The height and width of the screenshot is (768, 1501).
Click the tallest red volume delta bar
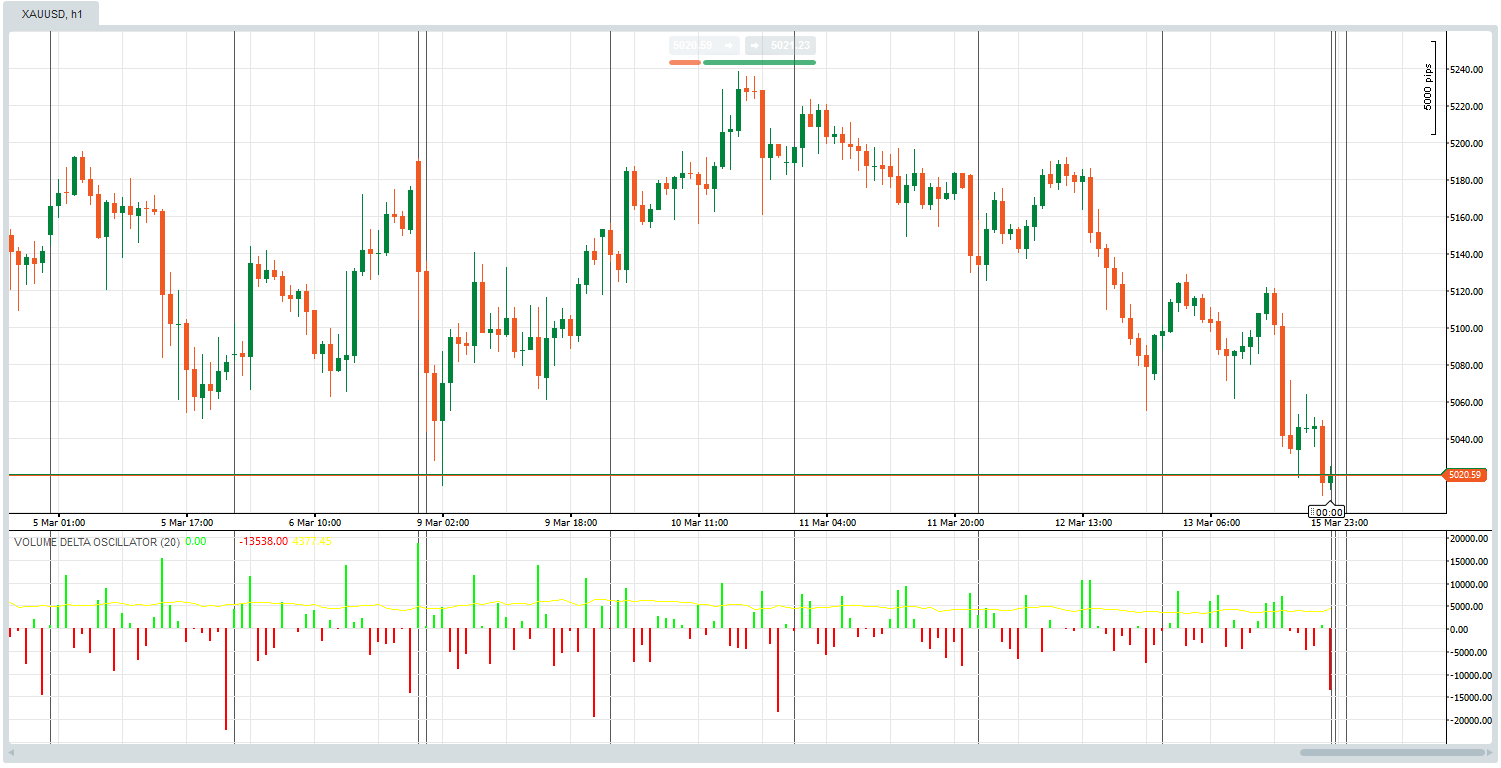point(228,680)
